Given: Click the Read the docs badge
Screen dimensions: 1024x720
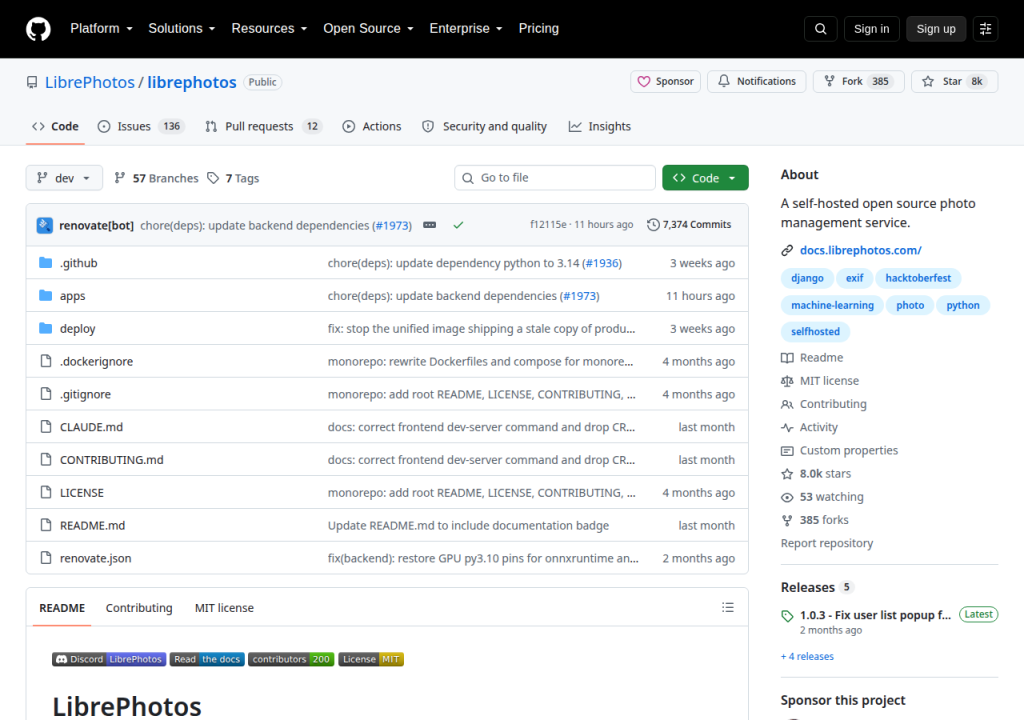Looking at the screenshot, I should (x=207, y=659).
